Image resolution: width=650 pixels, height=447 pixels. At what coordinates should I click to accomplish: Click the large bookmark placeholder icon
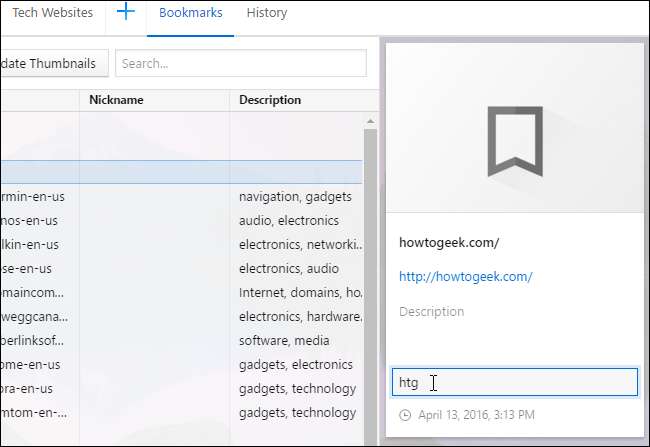(515, 141)
